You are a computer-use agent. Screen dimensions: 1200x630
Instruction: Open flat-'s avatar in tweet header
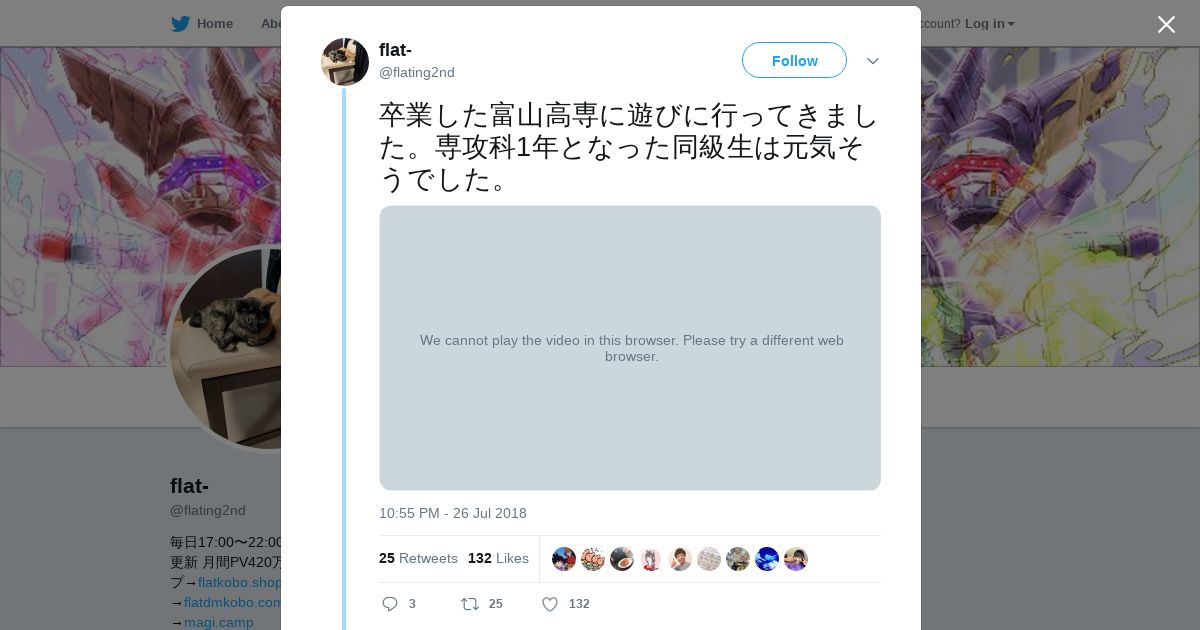[345, 62]
